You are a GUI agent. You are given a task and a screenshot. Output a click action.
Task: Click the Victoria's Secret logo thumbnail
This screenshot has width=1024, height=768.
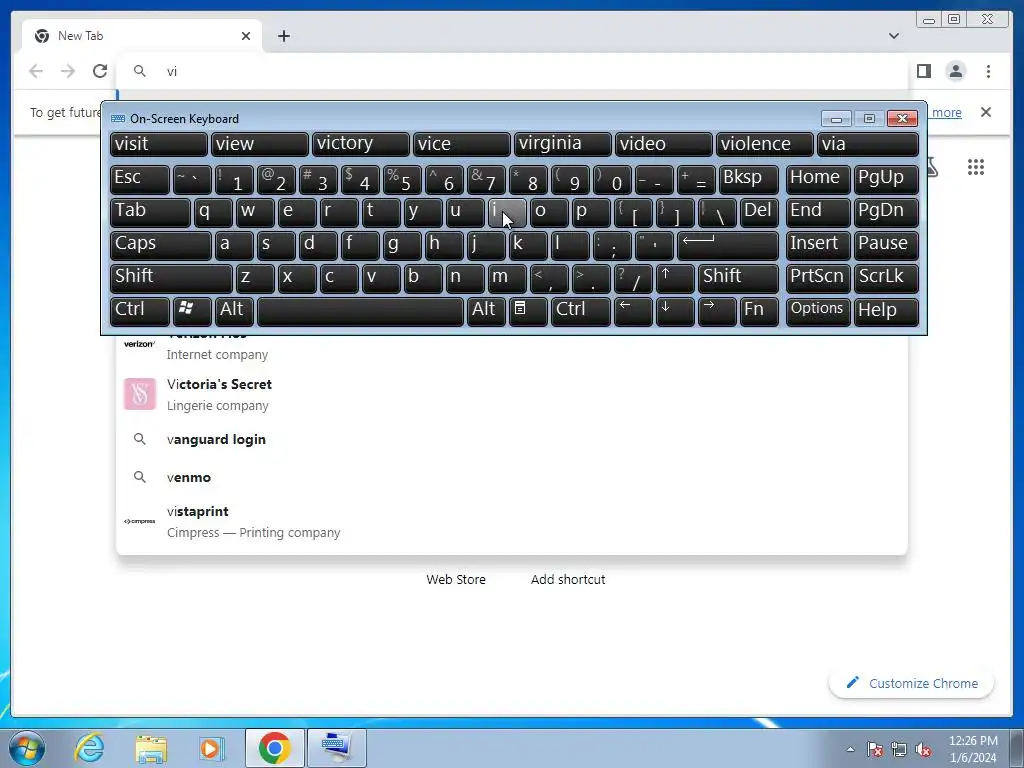[140, 394]
